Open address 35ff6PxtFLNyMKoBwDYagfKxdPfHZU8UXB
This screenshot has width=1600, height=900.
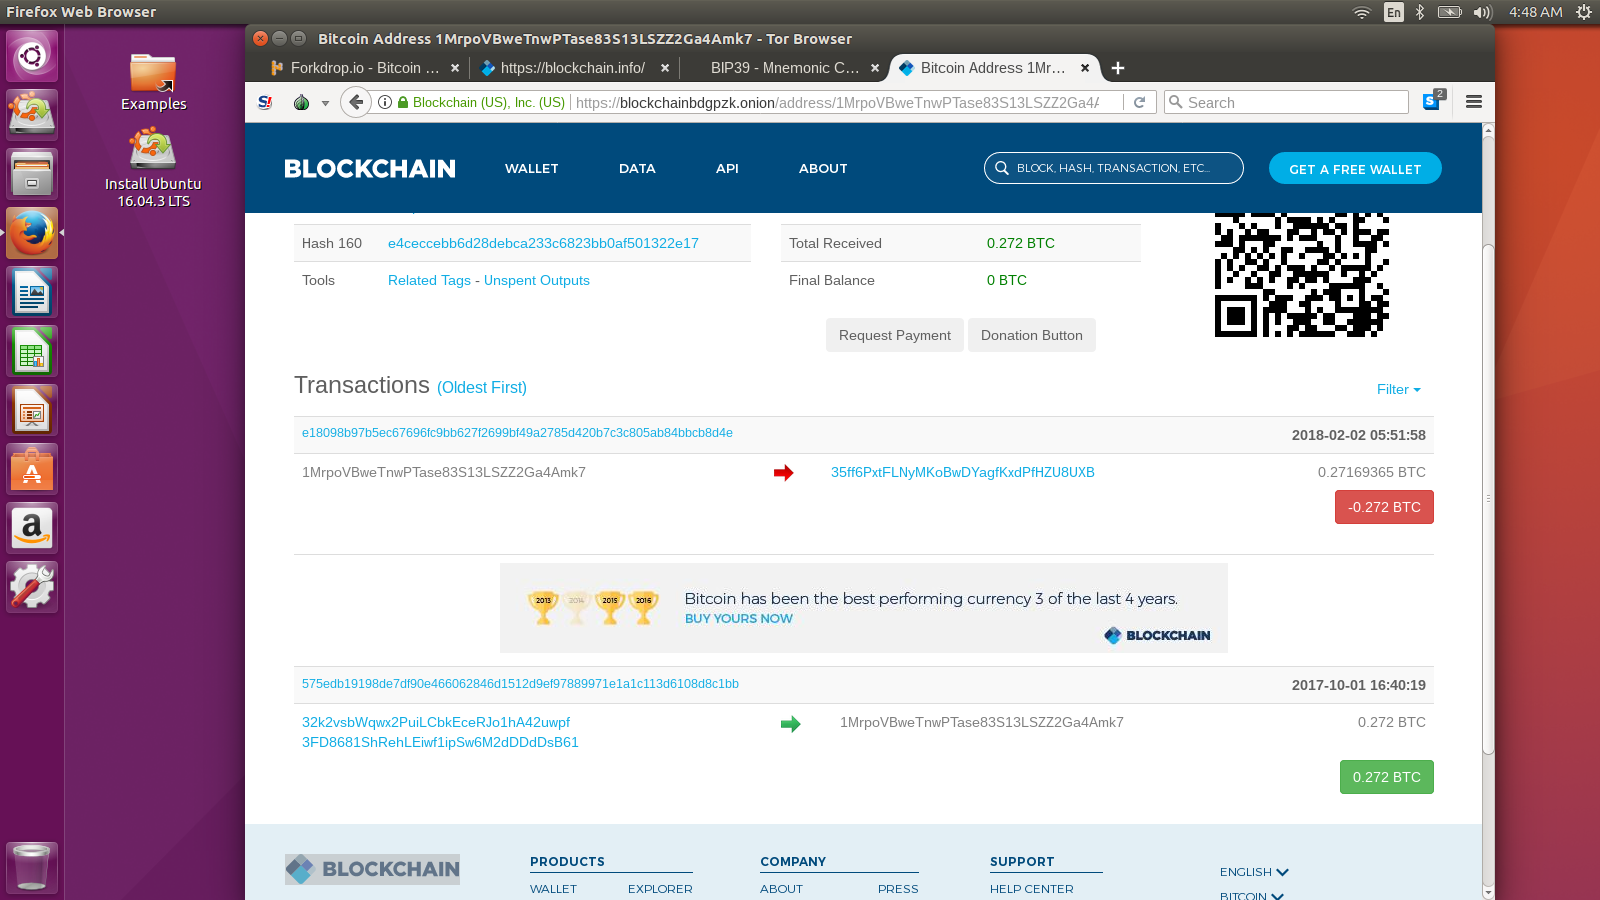tap(963, 472)
